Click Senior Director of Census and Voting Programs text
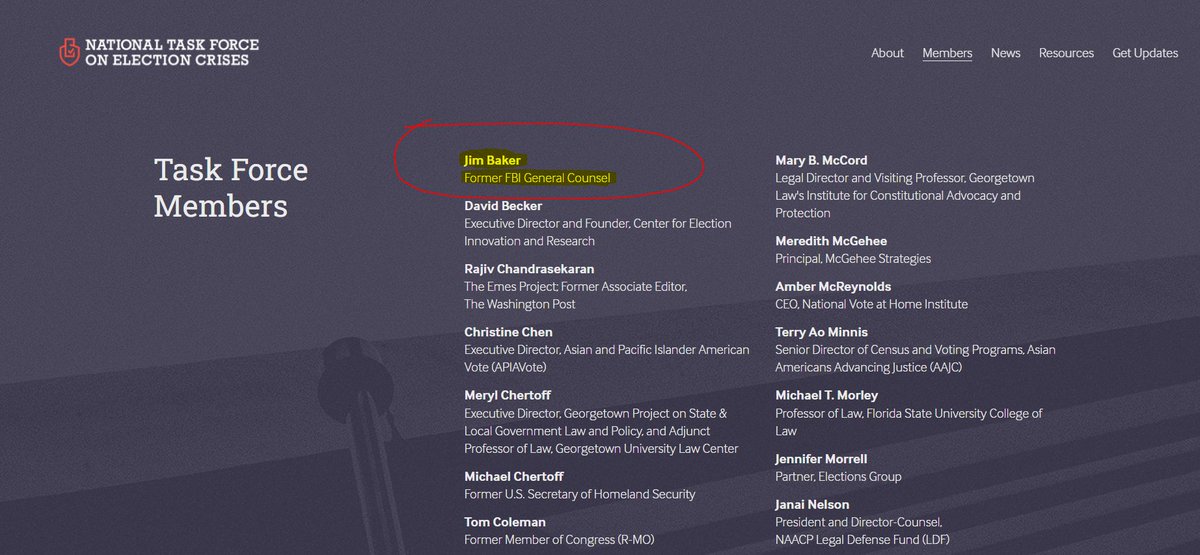The height and width of the screenshot is (555, 1200). pyautogui.click(x=915, y=358)
